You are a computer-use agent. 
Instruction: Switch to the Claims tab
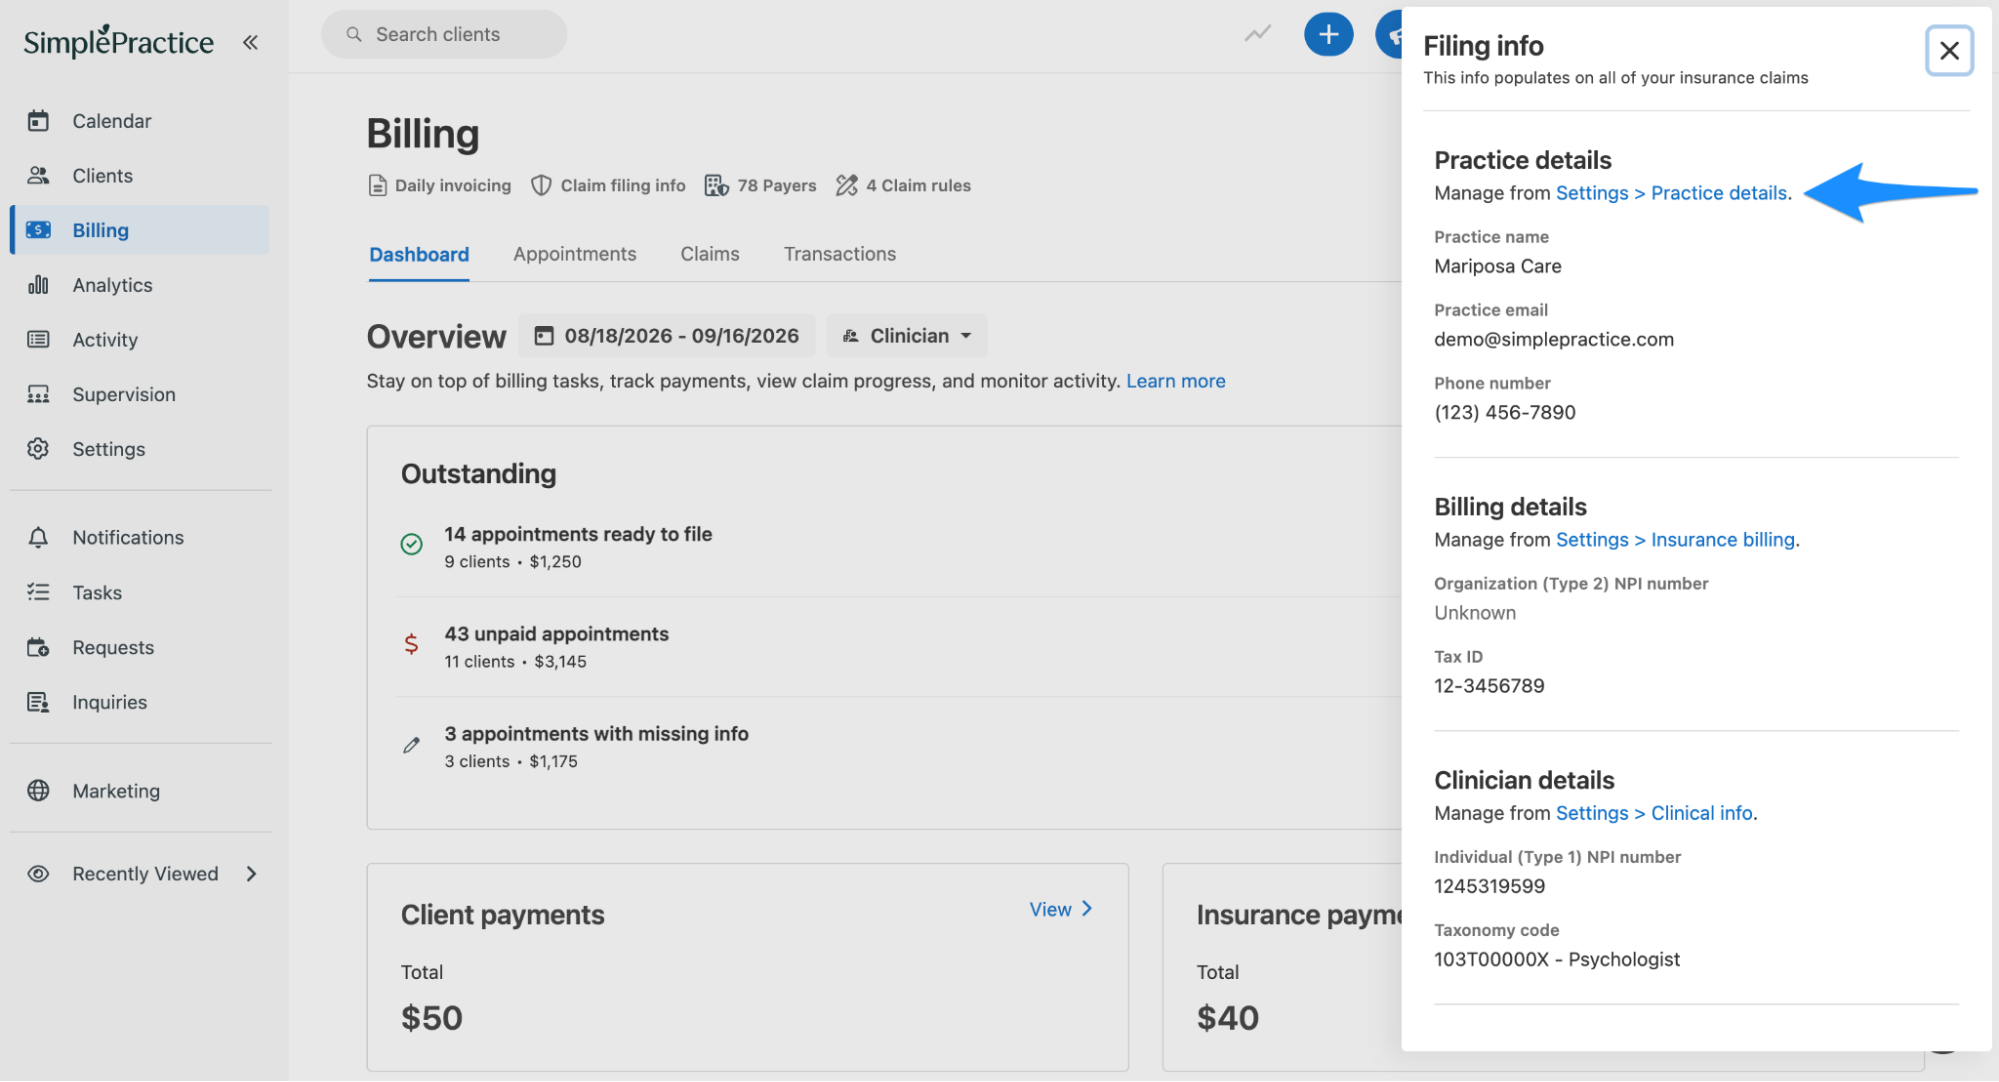pyautogui.click(x=710, y=255)
